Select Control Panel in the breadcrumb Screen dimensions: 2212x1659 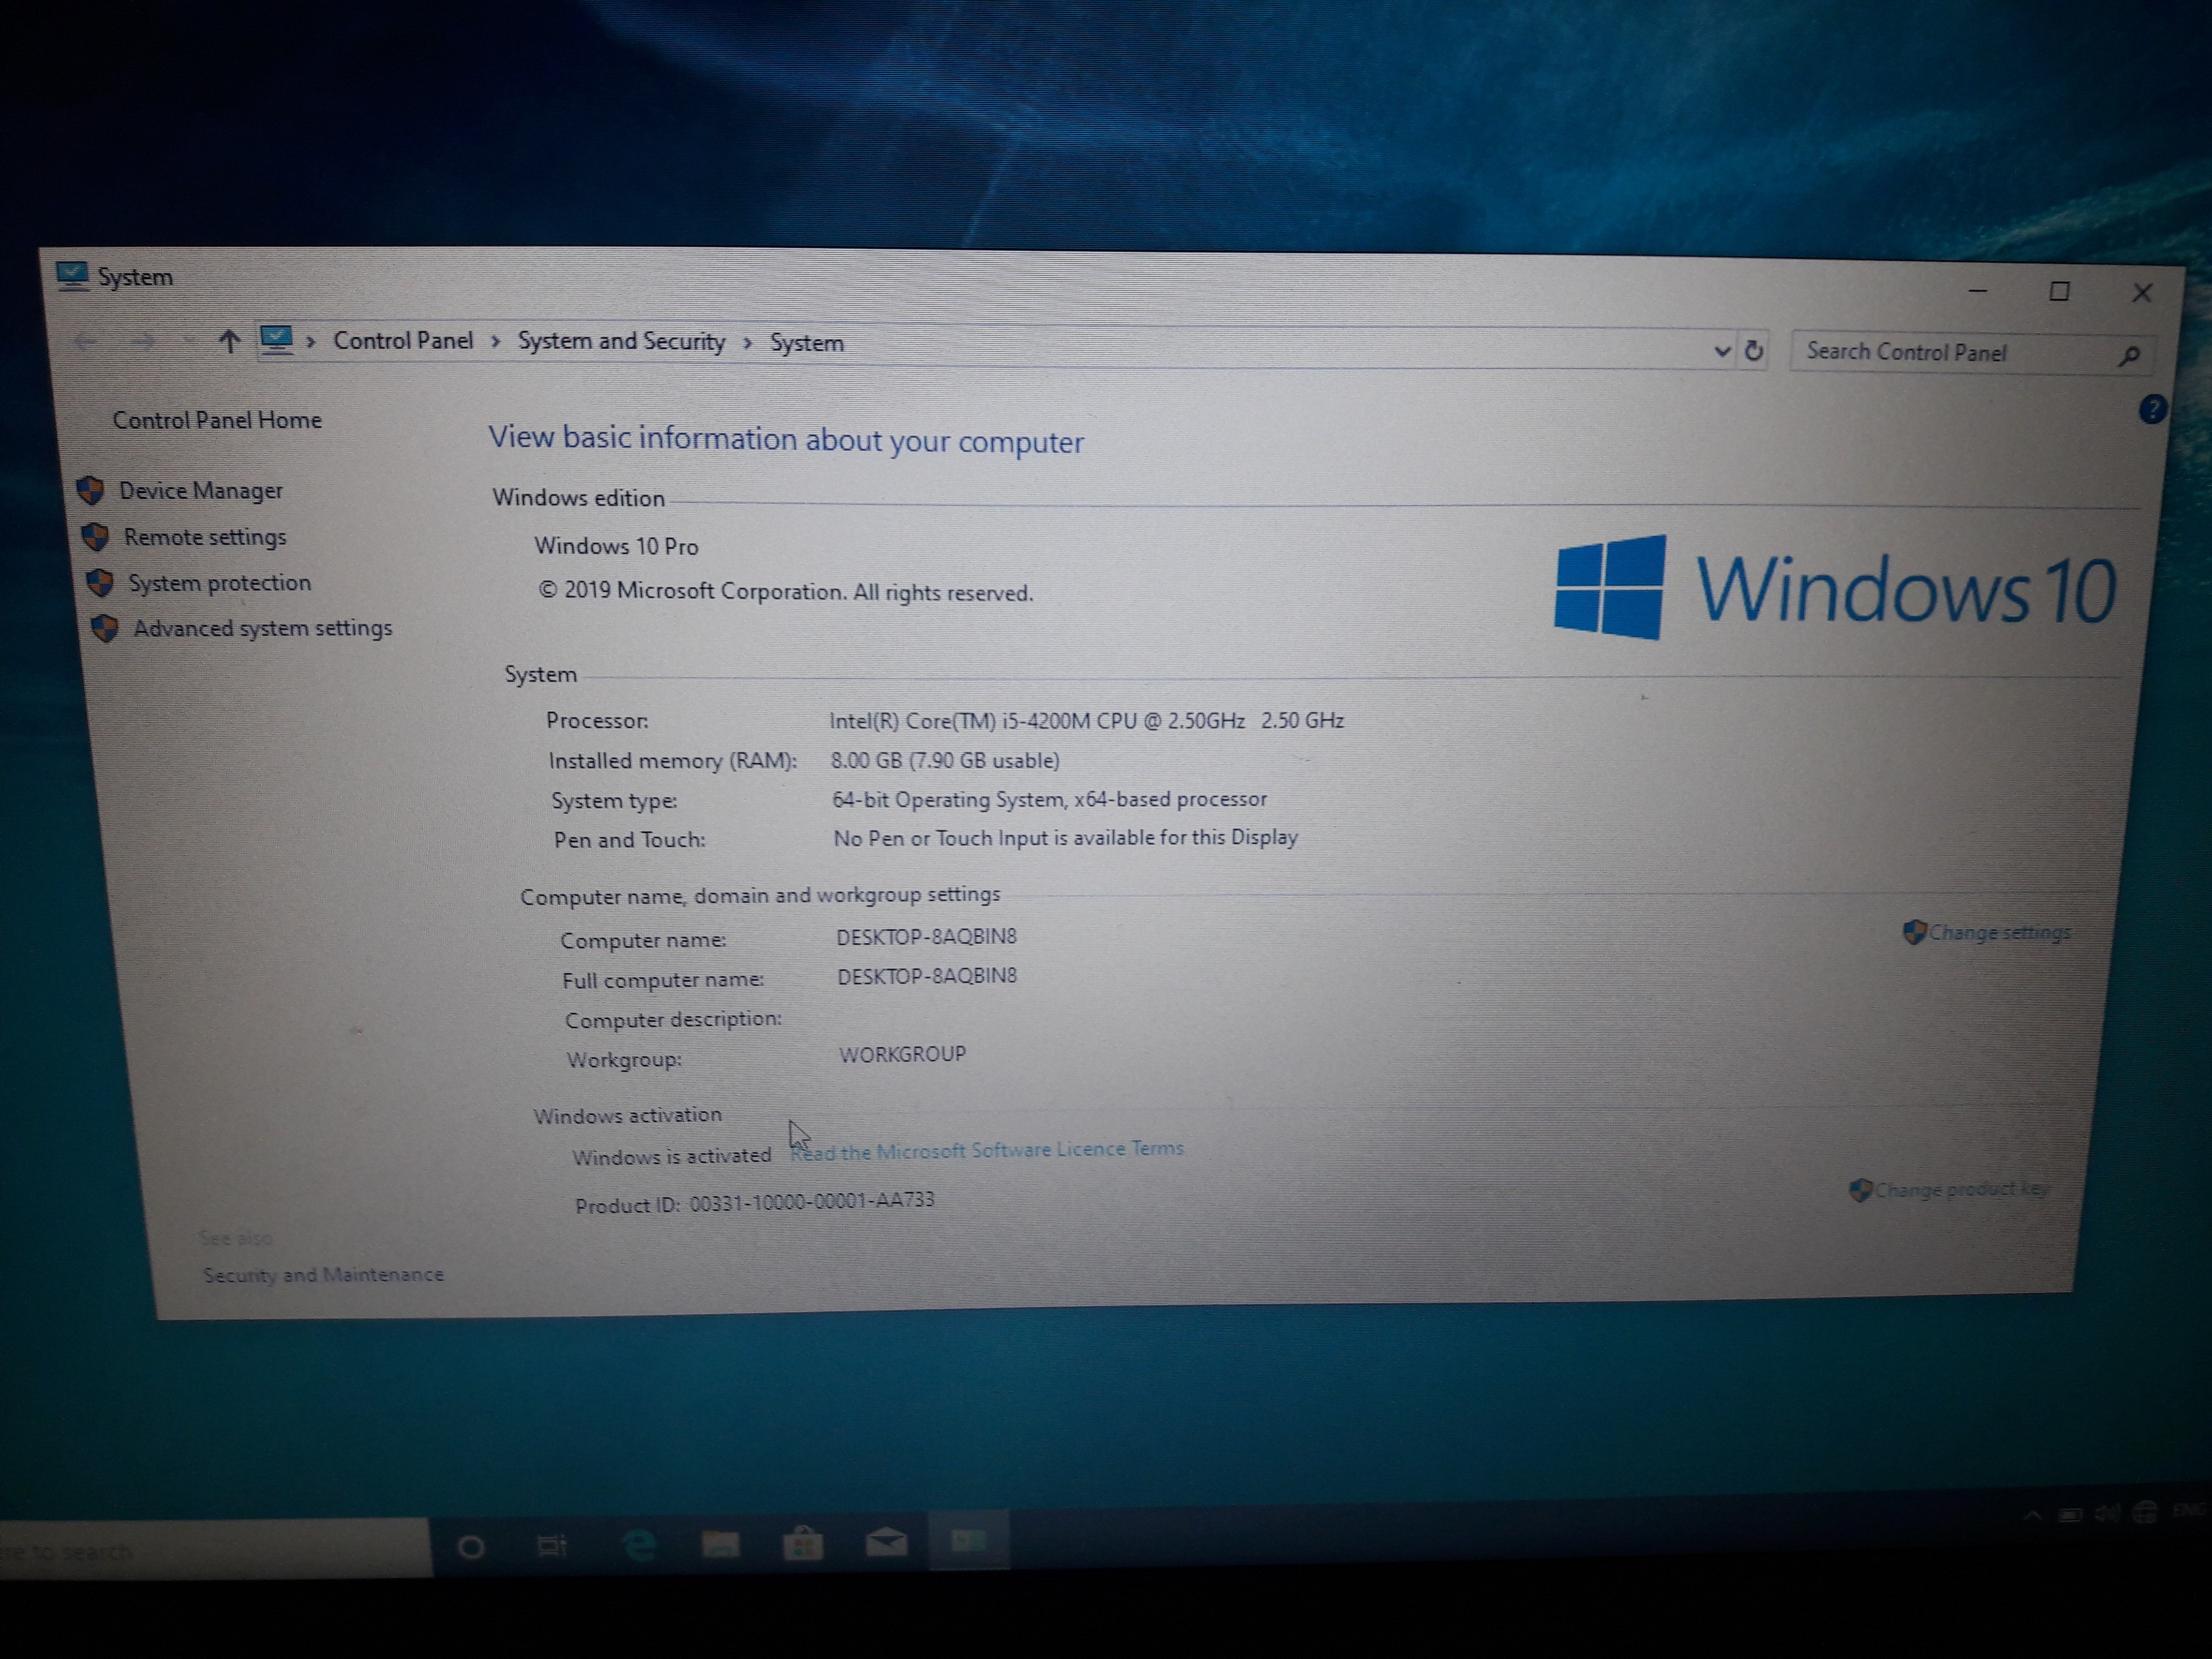tap(403, 341)
